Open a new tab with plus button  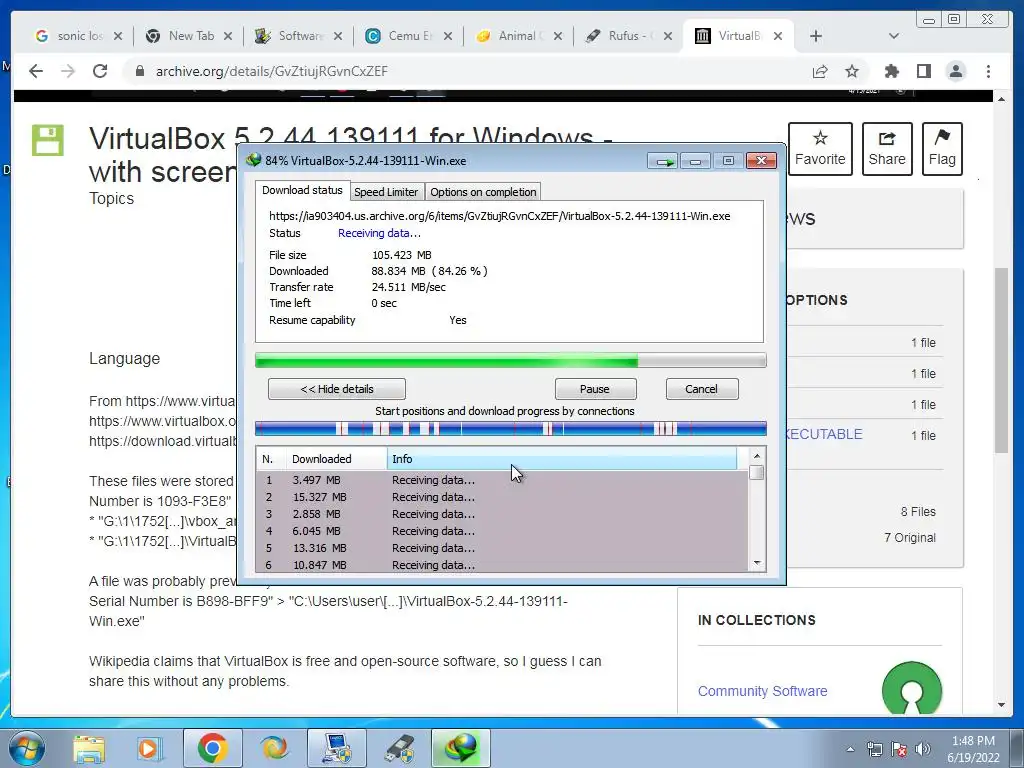tap(816, 36)
